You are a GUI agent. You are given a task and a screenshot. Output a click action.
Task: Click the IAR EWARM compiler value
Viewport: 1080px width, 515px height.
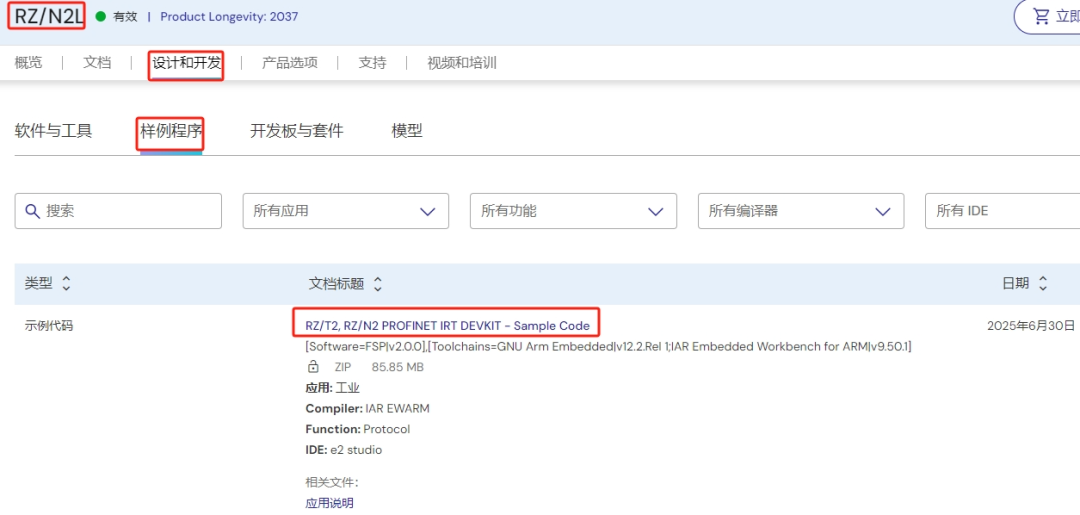point(397,408)
